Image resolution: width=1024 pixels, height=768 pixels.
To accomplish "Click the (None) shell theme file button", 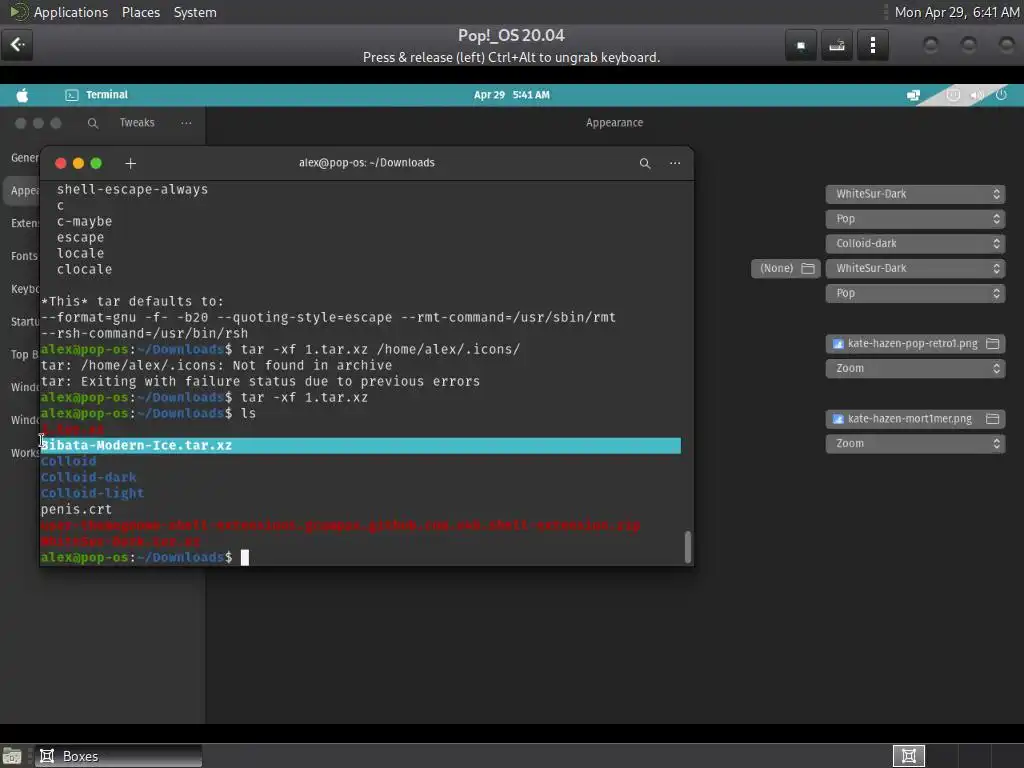I will coord(786,268).
